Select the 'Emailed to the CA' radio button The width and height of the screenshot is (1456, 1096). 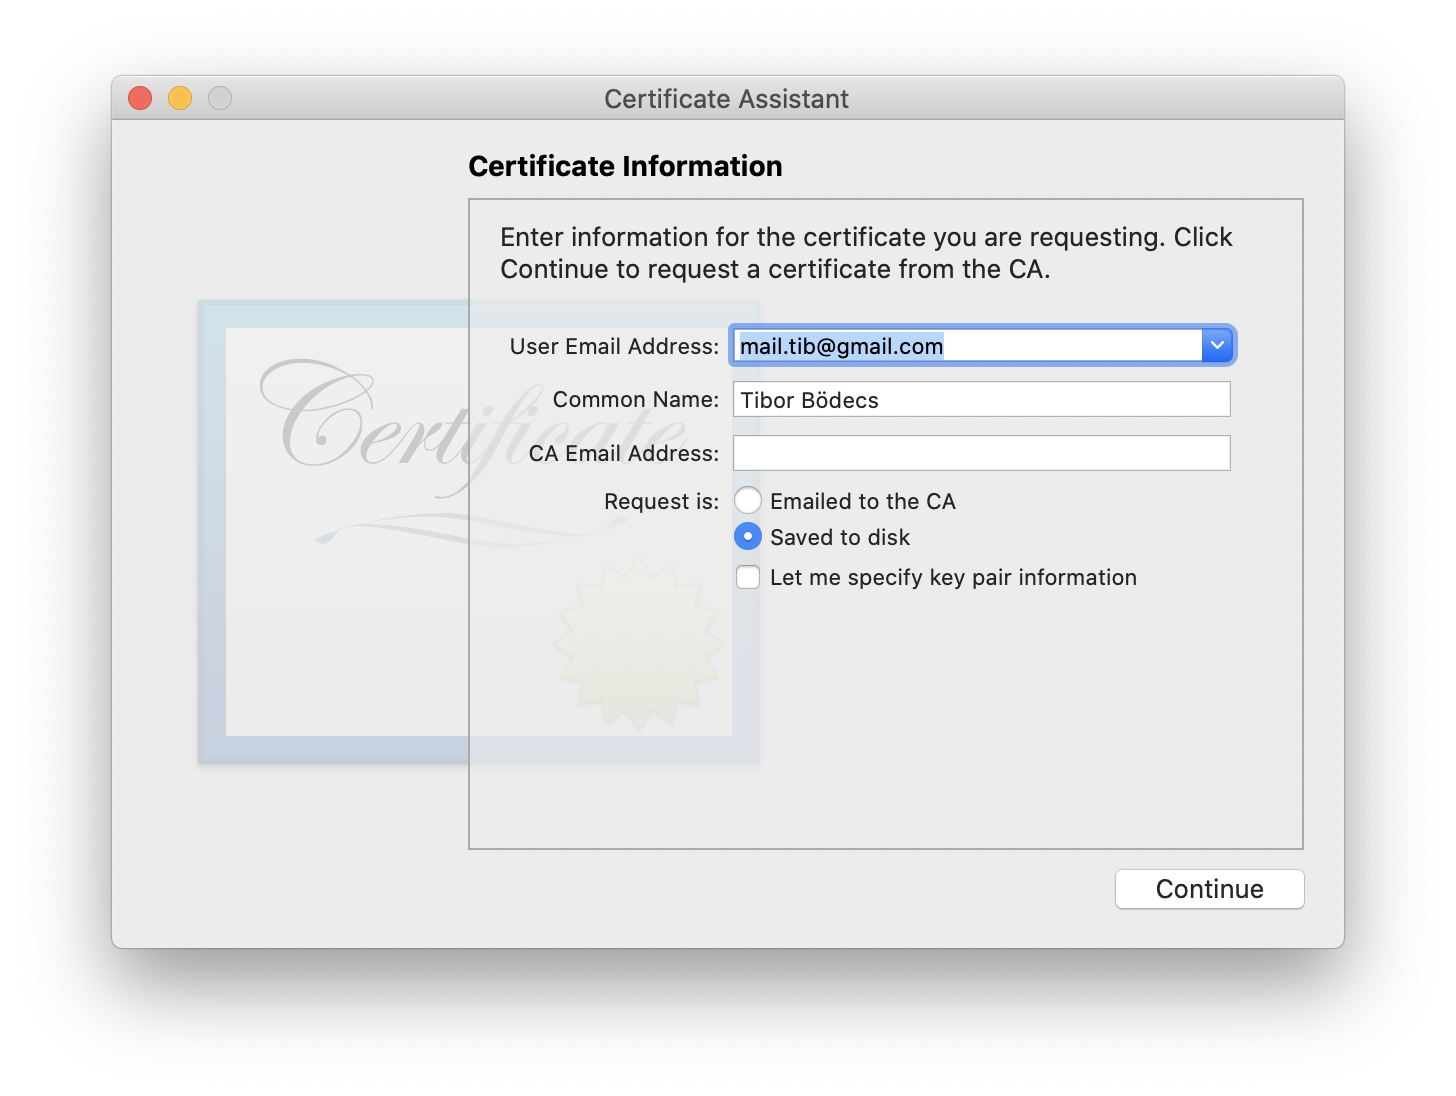748,500
